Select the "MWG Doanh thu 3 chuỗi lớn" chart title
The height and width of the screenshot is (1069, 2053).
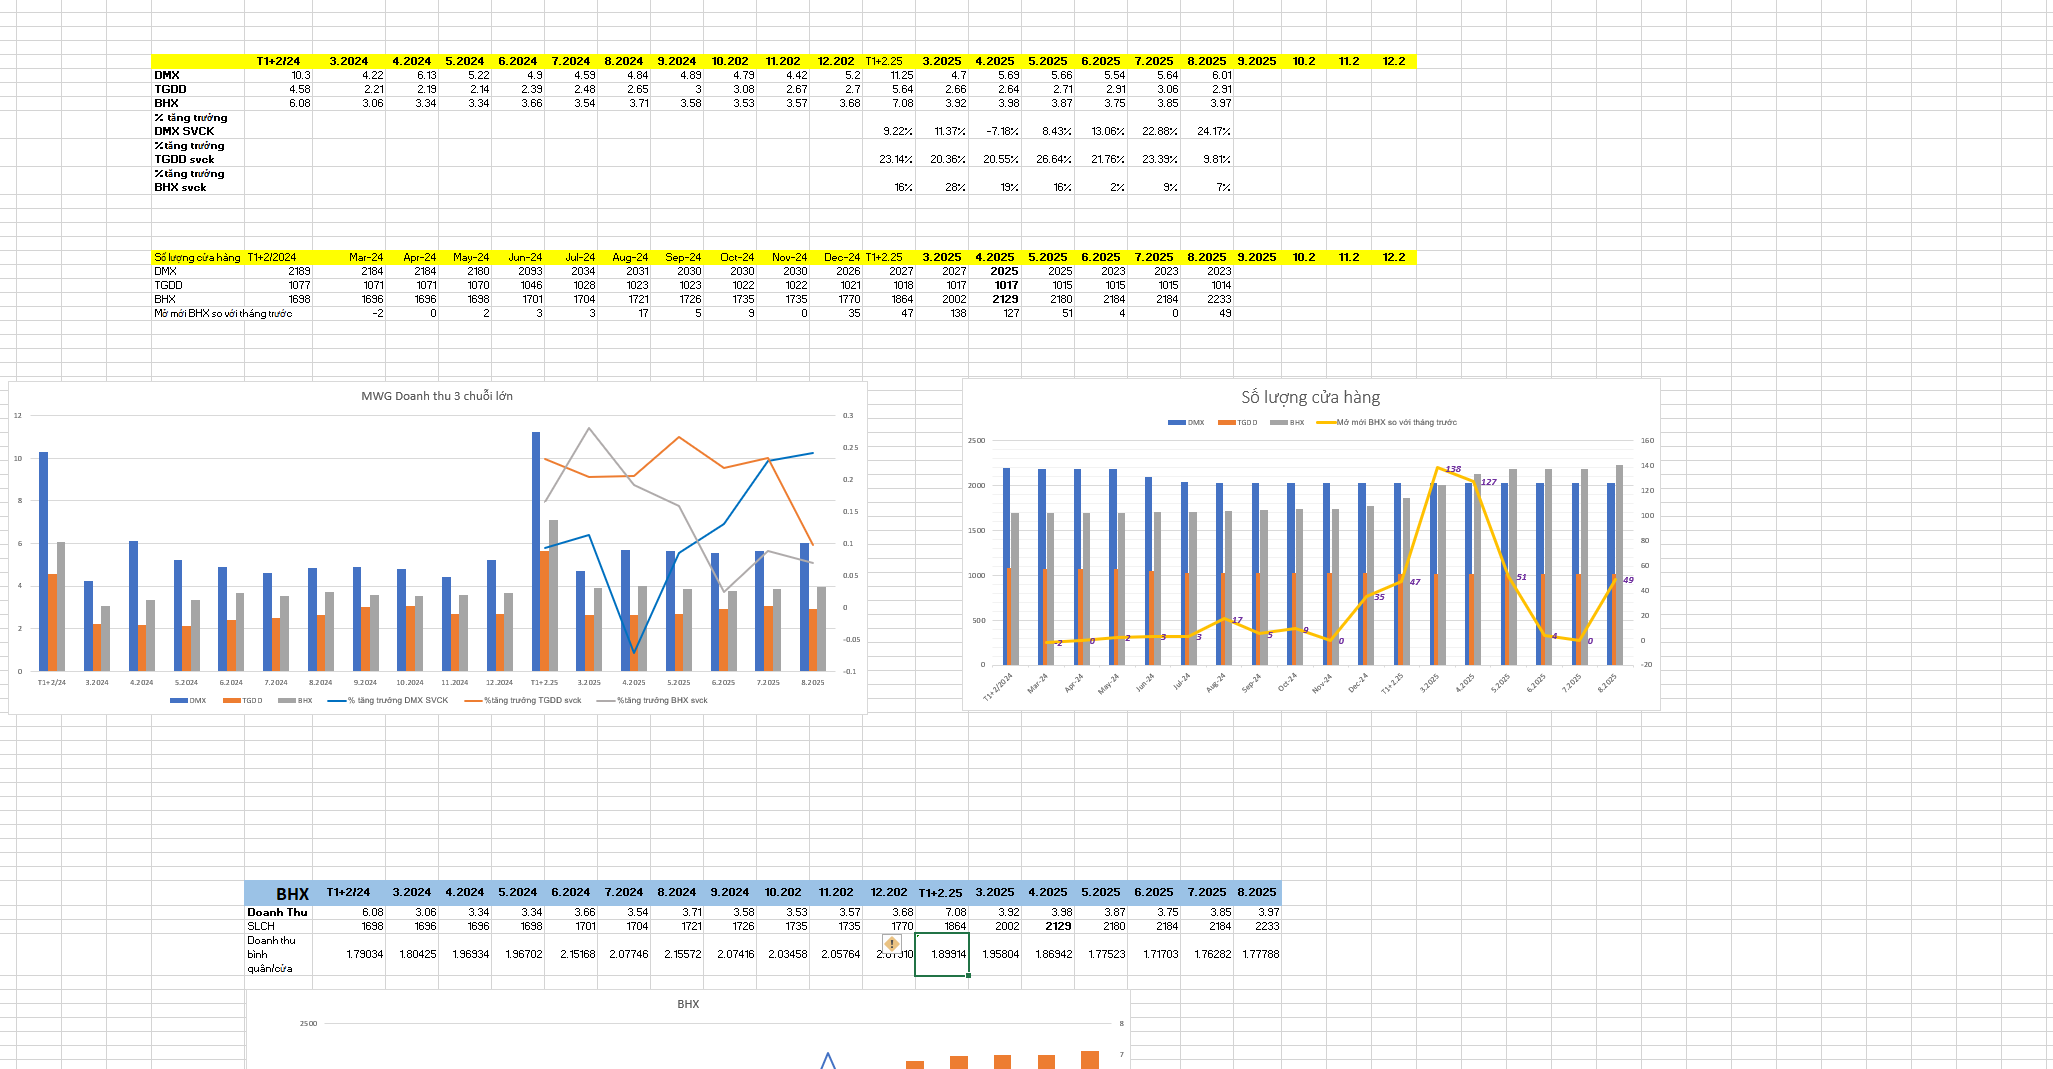coord(437,396)
